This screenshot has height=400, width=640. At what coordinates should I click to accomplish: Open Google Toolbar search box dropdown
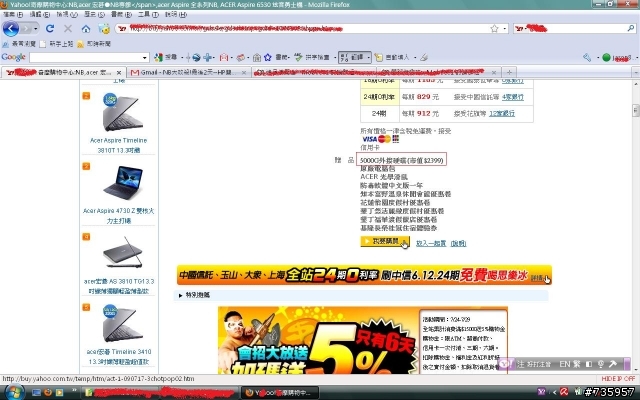click(x=144, y=58)
